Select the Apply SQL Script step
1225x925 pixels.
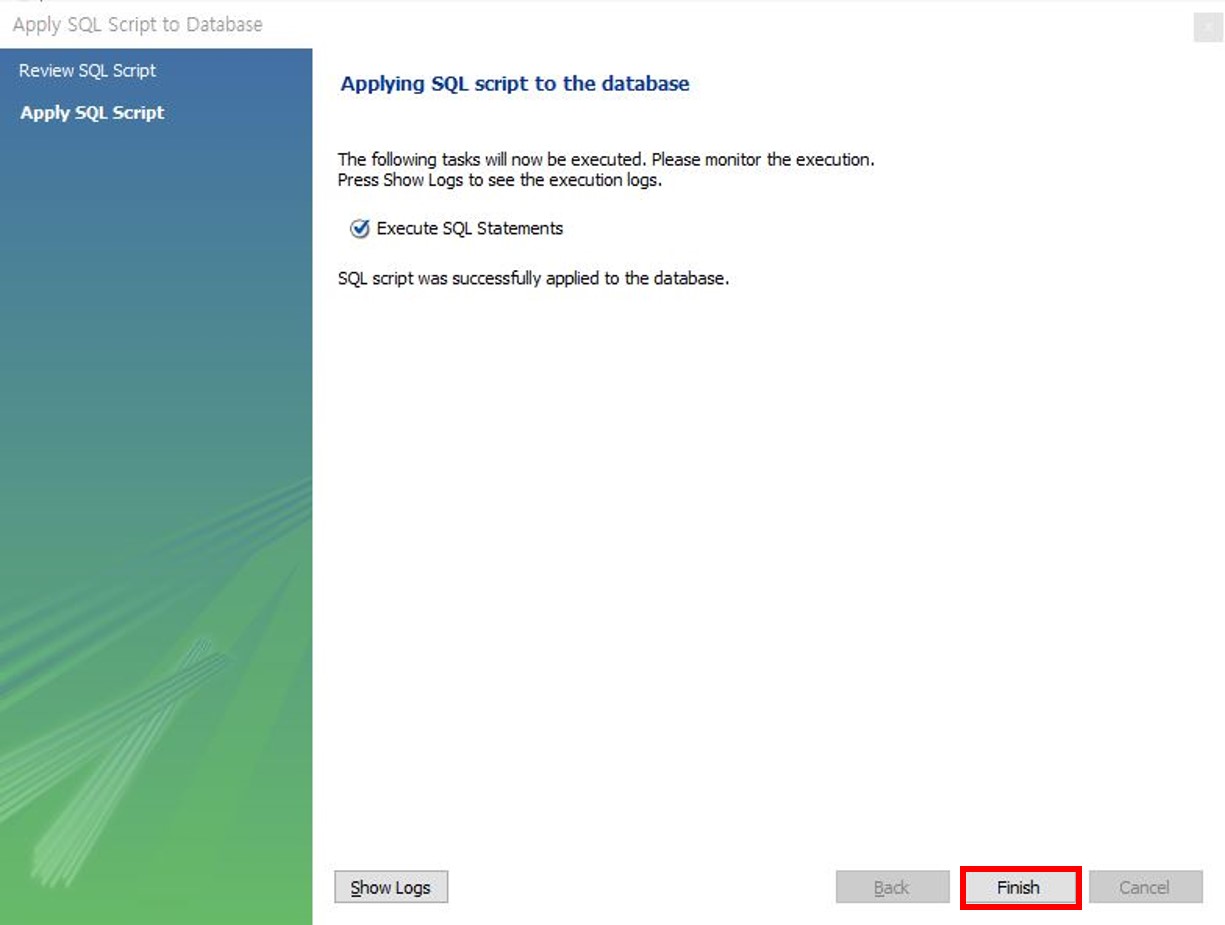pyautogui.click(x=92, y=113)
